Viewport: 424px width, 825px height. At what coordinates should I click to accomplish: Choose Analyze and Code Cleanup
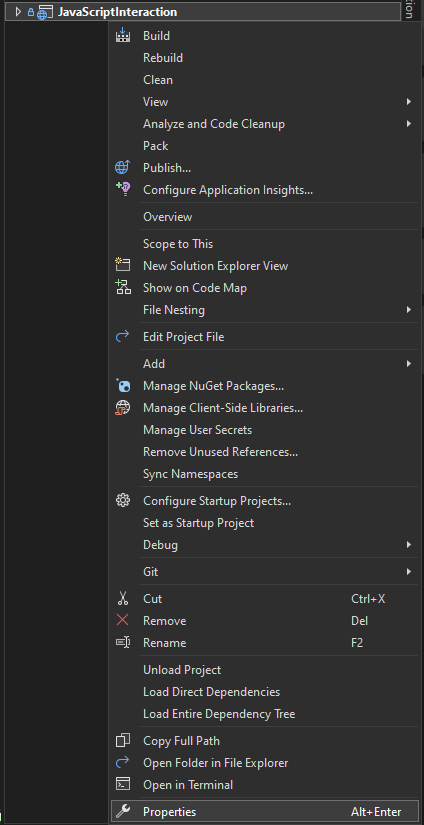[265, 124]
